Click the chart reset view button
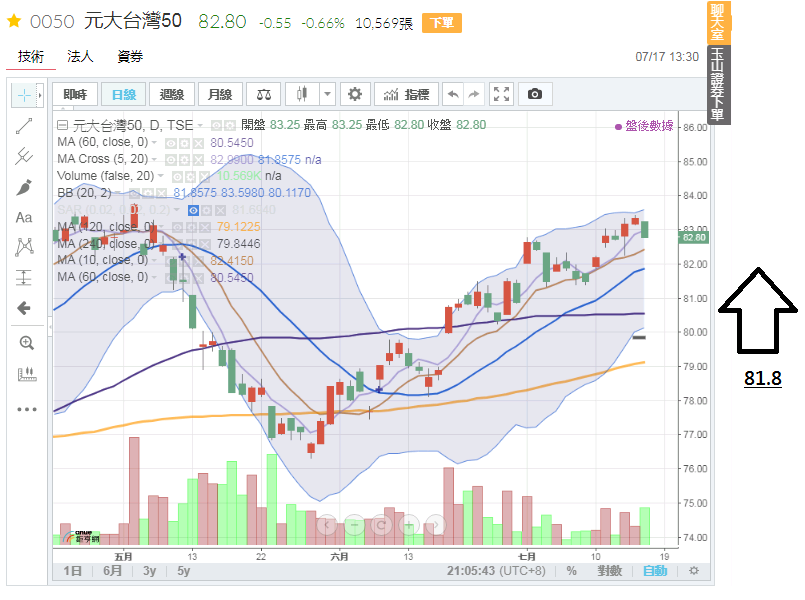 point(381,525)
